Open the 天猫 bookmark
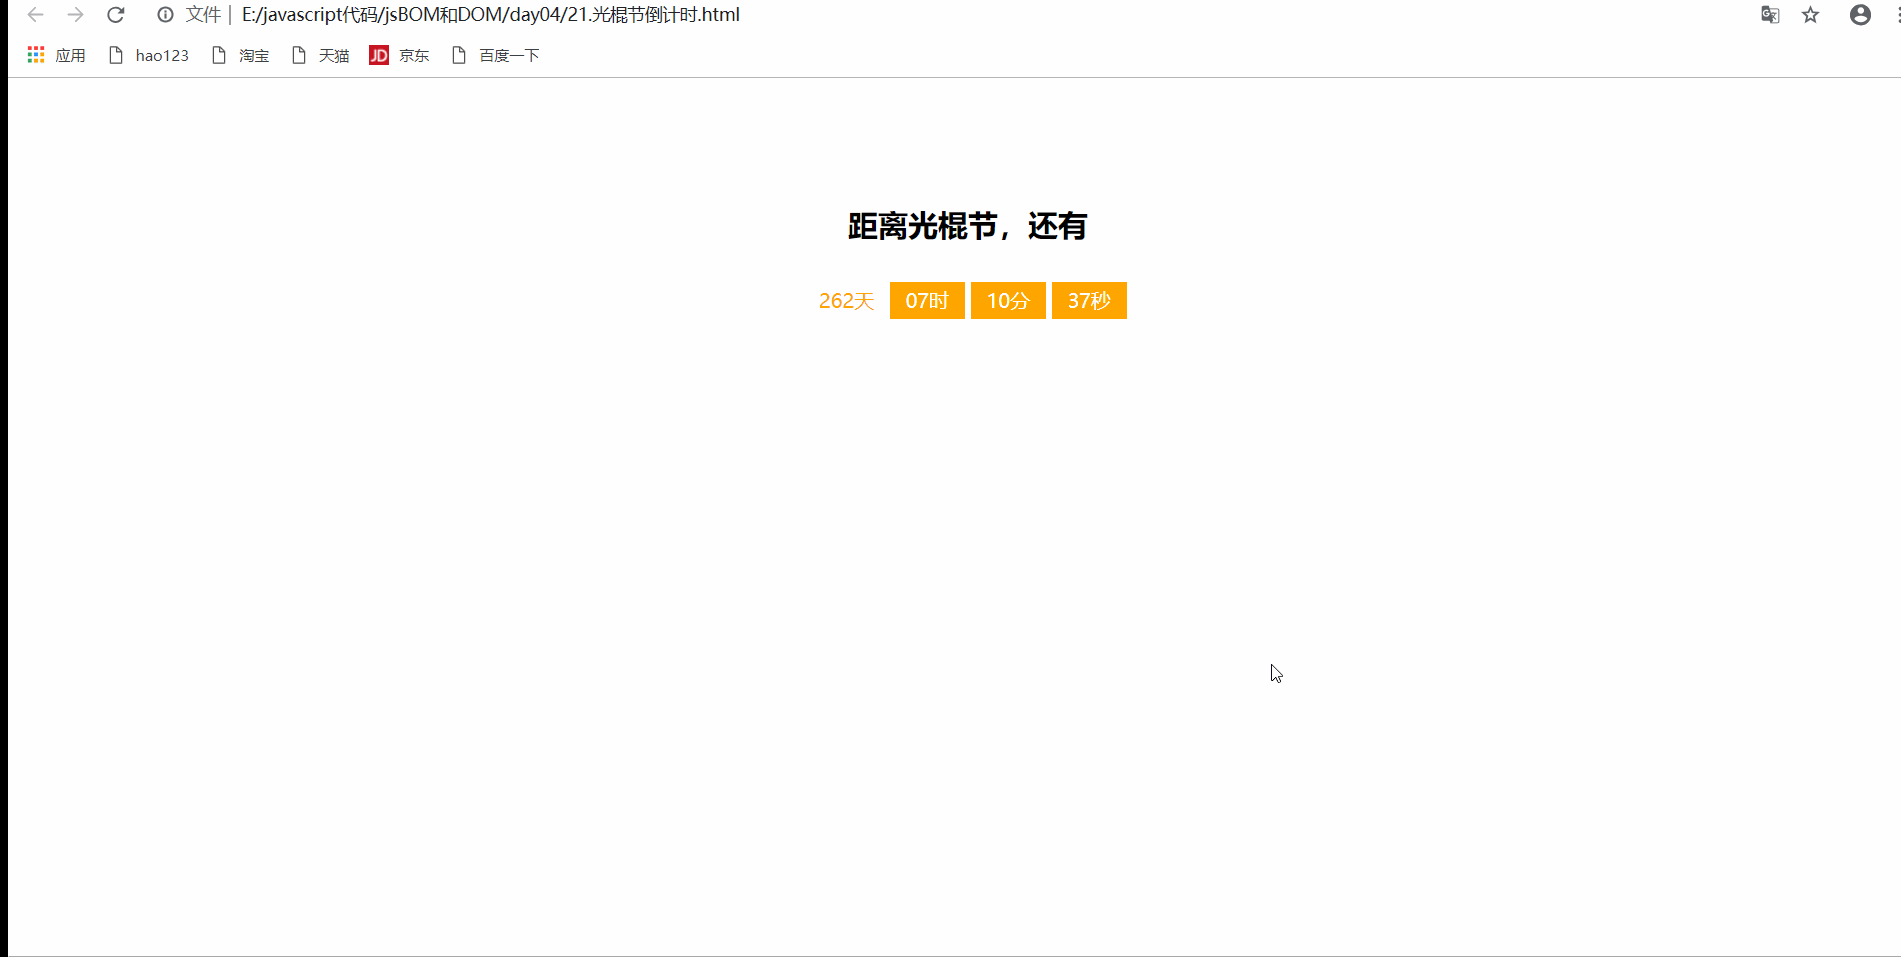1901x957 pixels. tap(321, 55)
